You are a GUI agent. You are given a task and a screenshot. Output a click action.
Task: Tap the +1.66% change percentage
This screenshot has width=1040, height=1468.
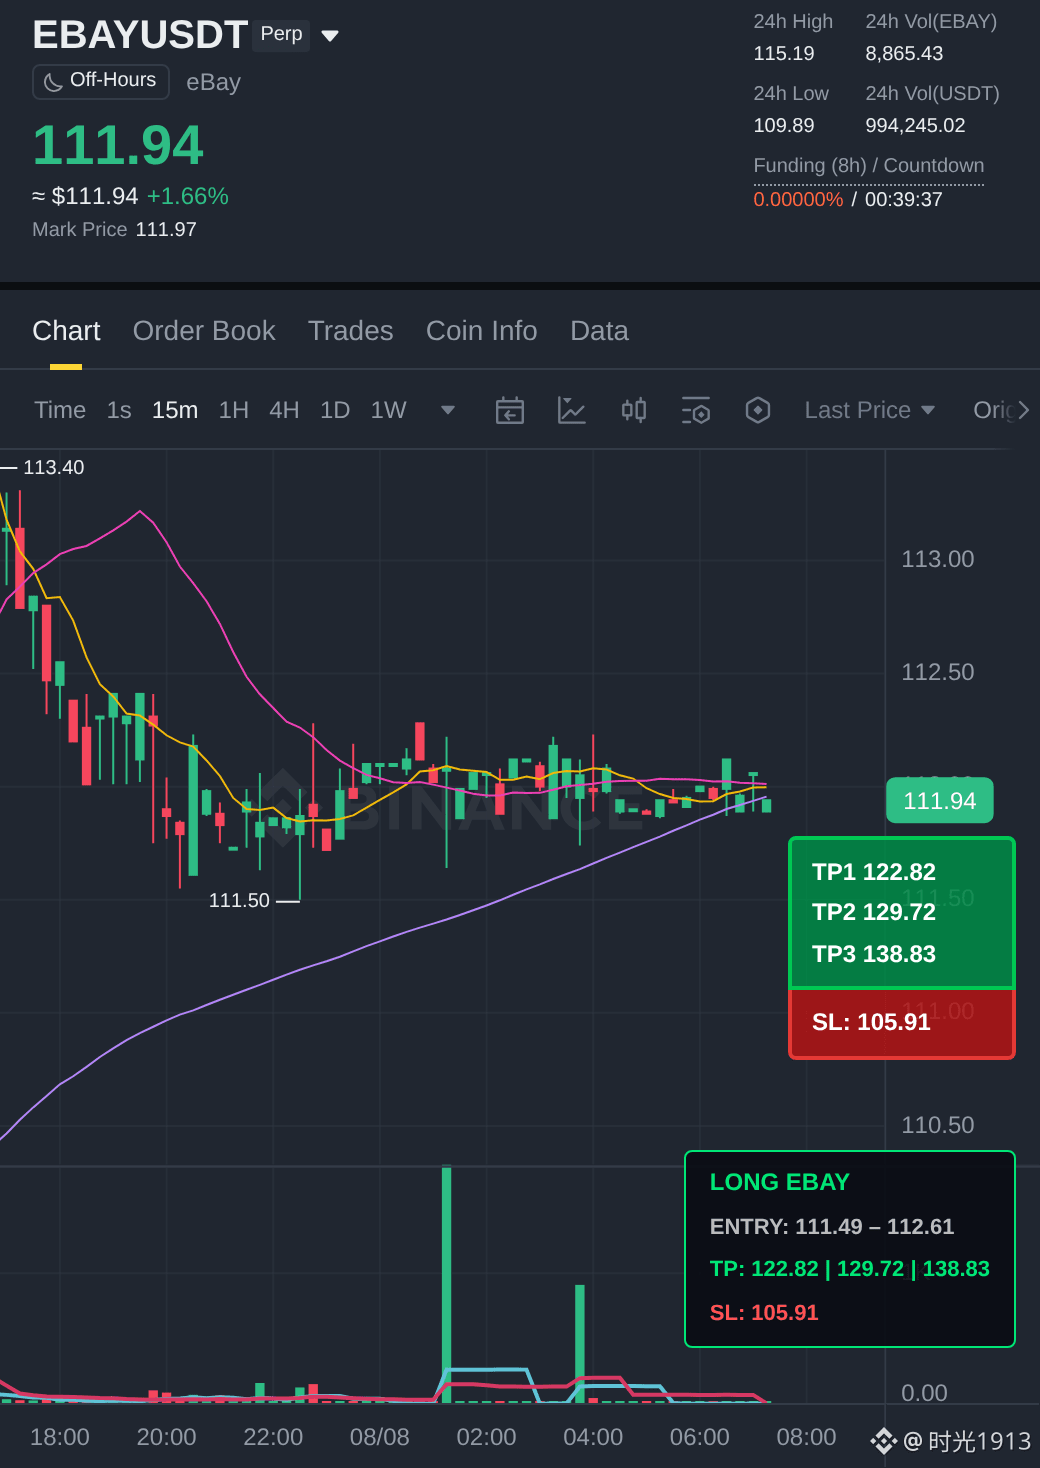click(188, 197)
